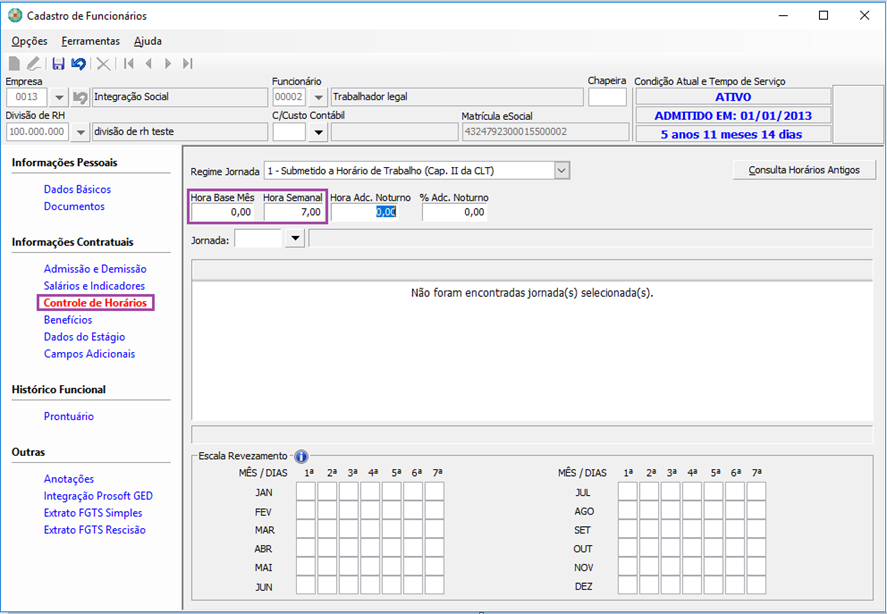Click the Trabalhador legal name field
This screenshot has width=887, height=614.
pos(457,97)
